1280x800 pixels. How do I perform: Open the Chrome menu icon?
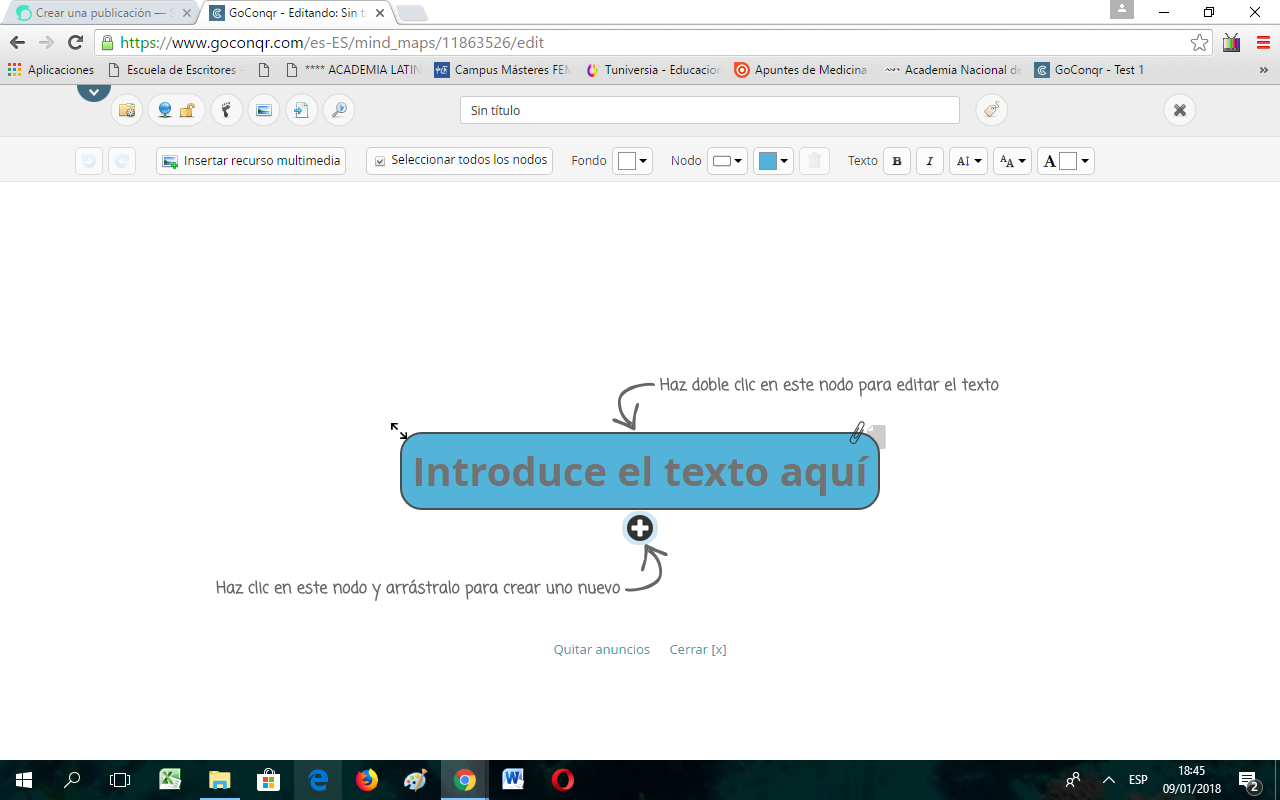click(x=1263, y=43)
